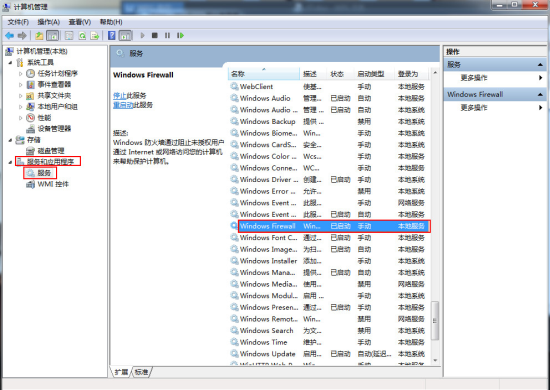Screen dimensions: 550x390
Task: Select 磁盘管理 tree node
Action: point(51,151)
